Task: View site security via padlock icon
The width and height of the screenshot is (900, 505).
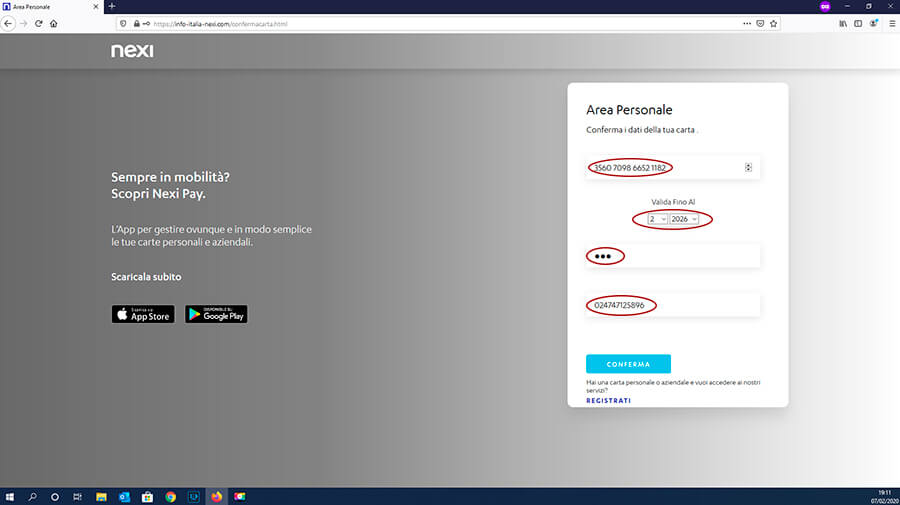Action: click(x=137, y=24)
